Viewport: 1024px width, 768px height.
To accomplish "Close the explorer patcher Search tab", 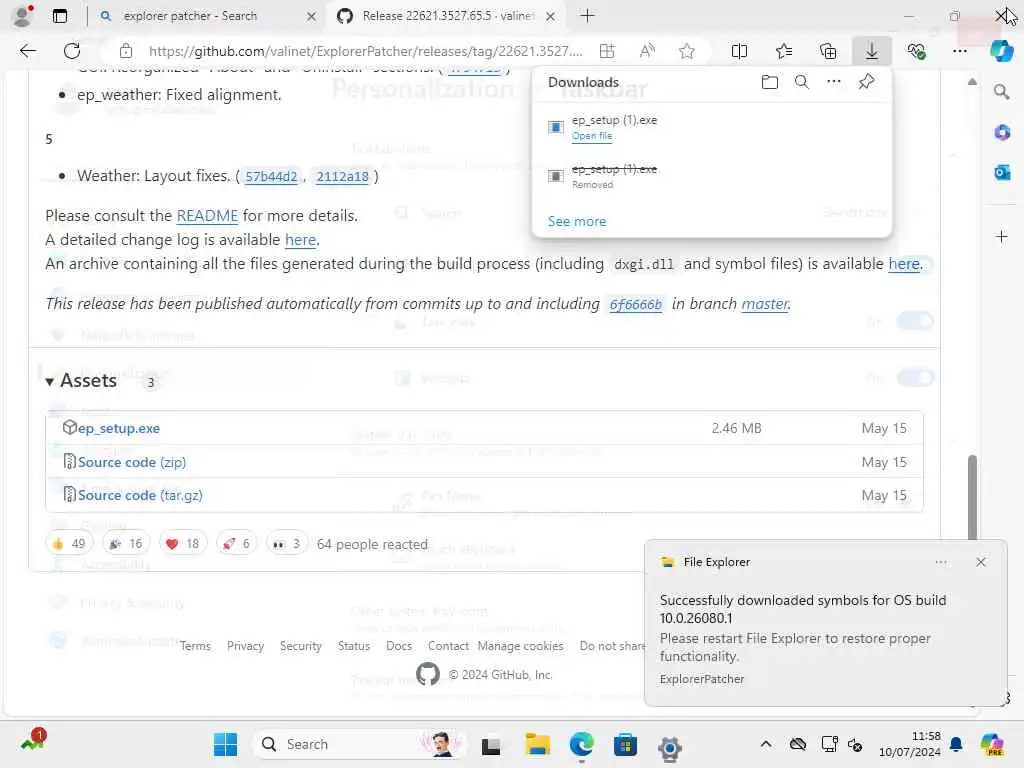I will click(x=312, y=16).
